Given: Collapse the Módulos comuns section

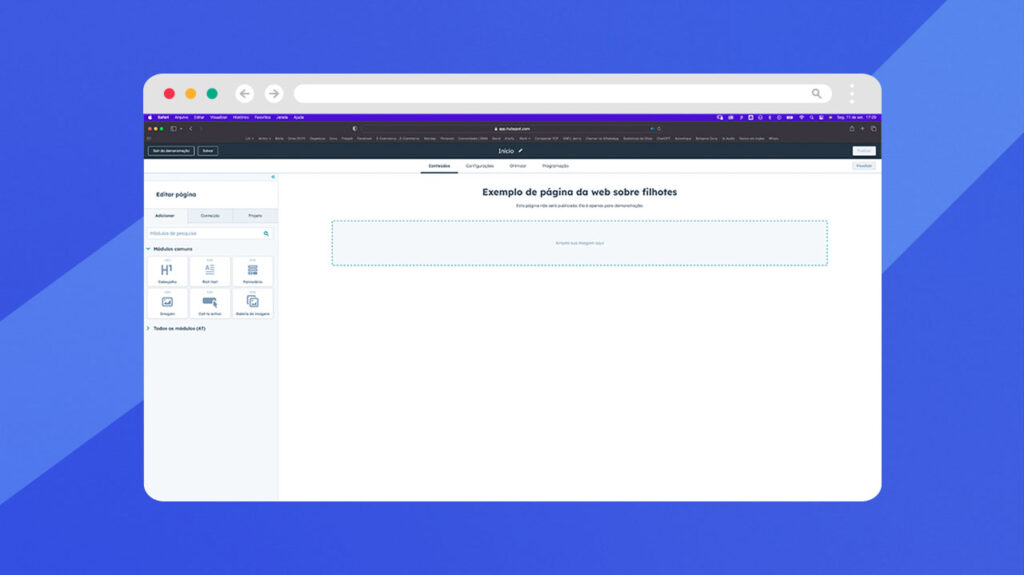Looking at the screenshot, I should pyautogui.click(x=148, y=249).
